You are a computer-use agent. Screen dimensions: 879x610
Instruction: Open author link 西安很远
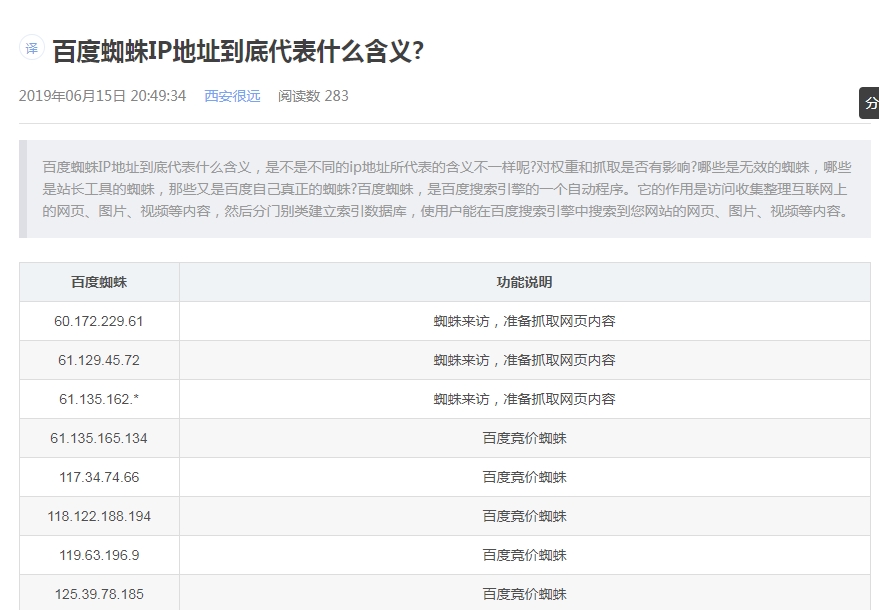point(232,96)
